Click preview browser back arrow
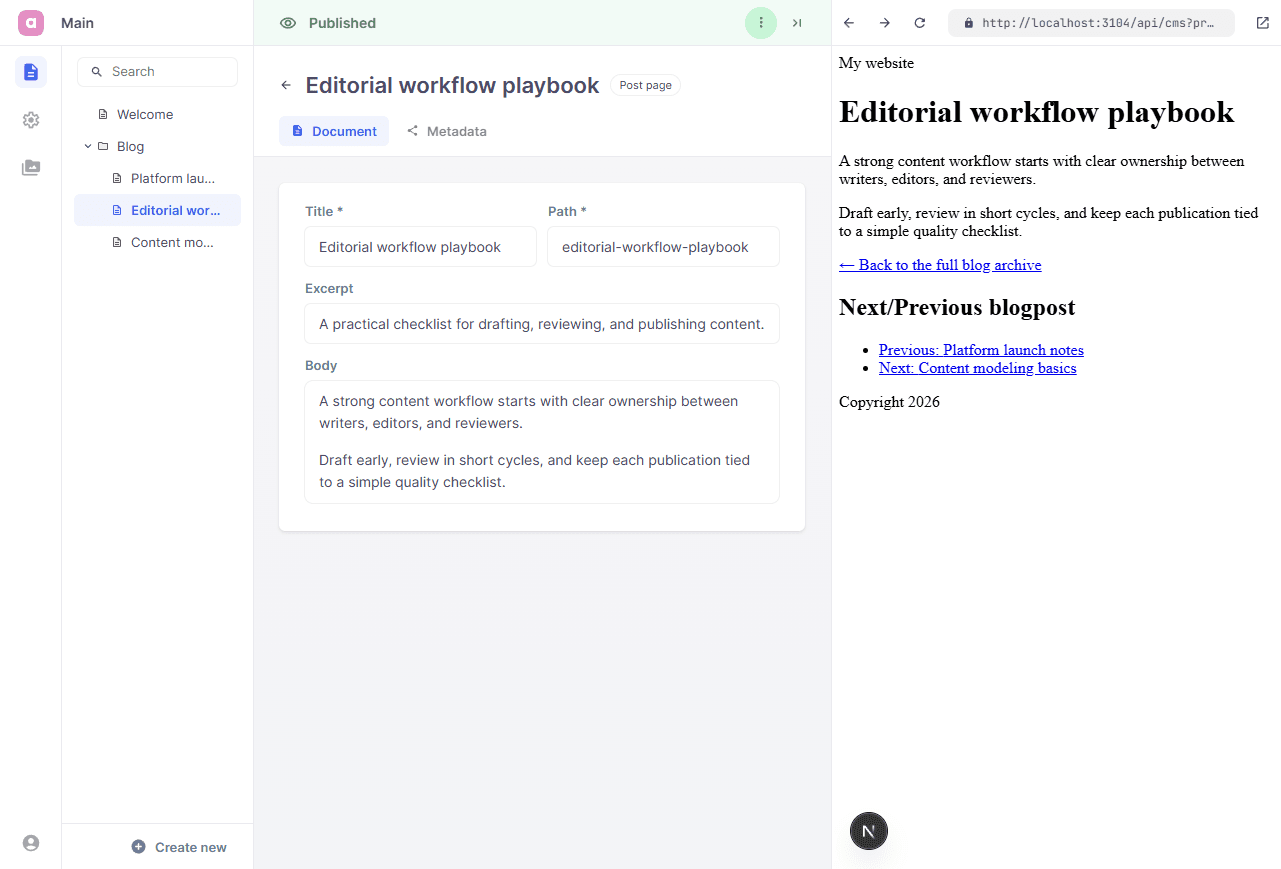This screenshot has height=869, width=1281. pyautogui.click(x=849, y=23)
